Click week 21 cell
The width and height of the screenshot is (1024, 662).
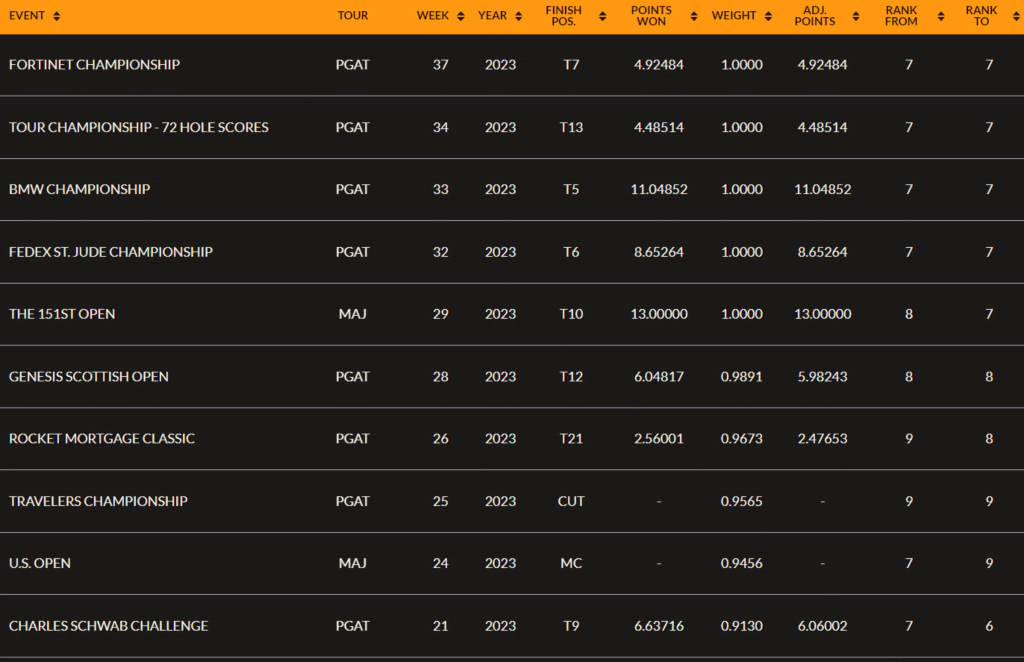pyautogui.click(x=441, y=626)
